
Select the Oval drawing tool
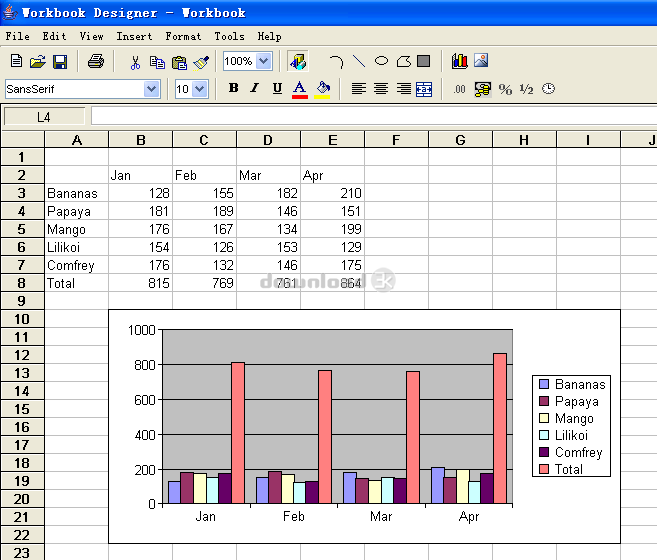click(x=381, y=61)
